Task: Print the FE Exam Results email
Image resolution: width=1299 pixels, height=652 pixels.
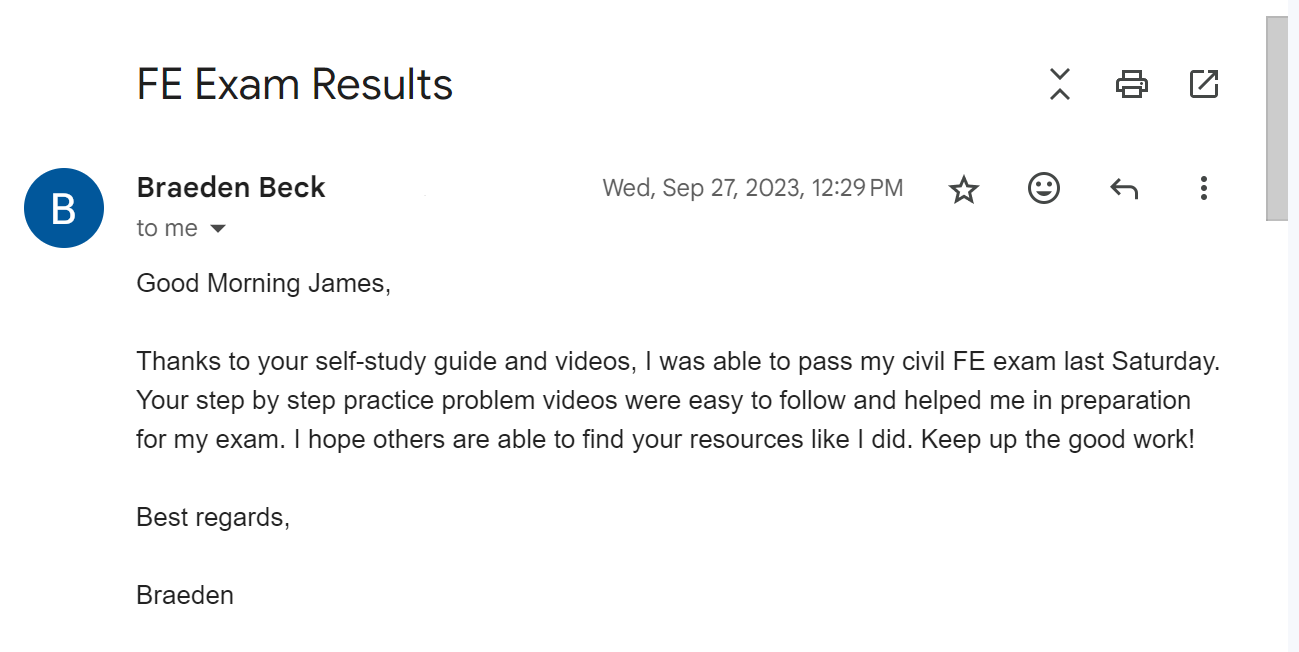Action: 1132,84
